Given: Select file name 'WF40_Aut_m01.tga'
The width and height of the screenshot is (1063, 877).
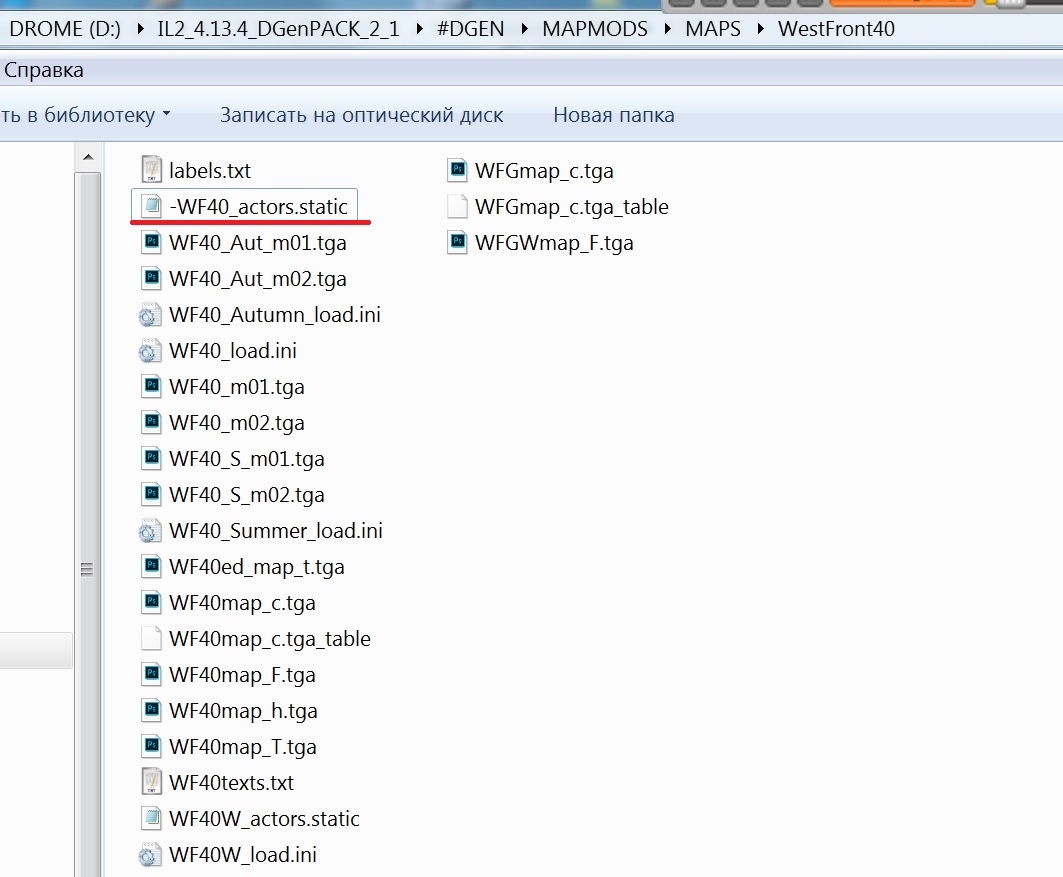Looking at the screenshot, I should pos(258,243).
